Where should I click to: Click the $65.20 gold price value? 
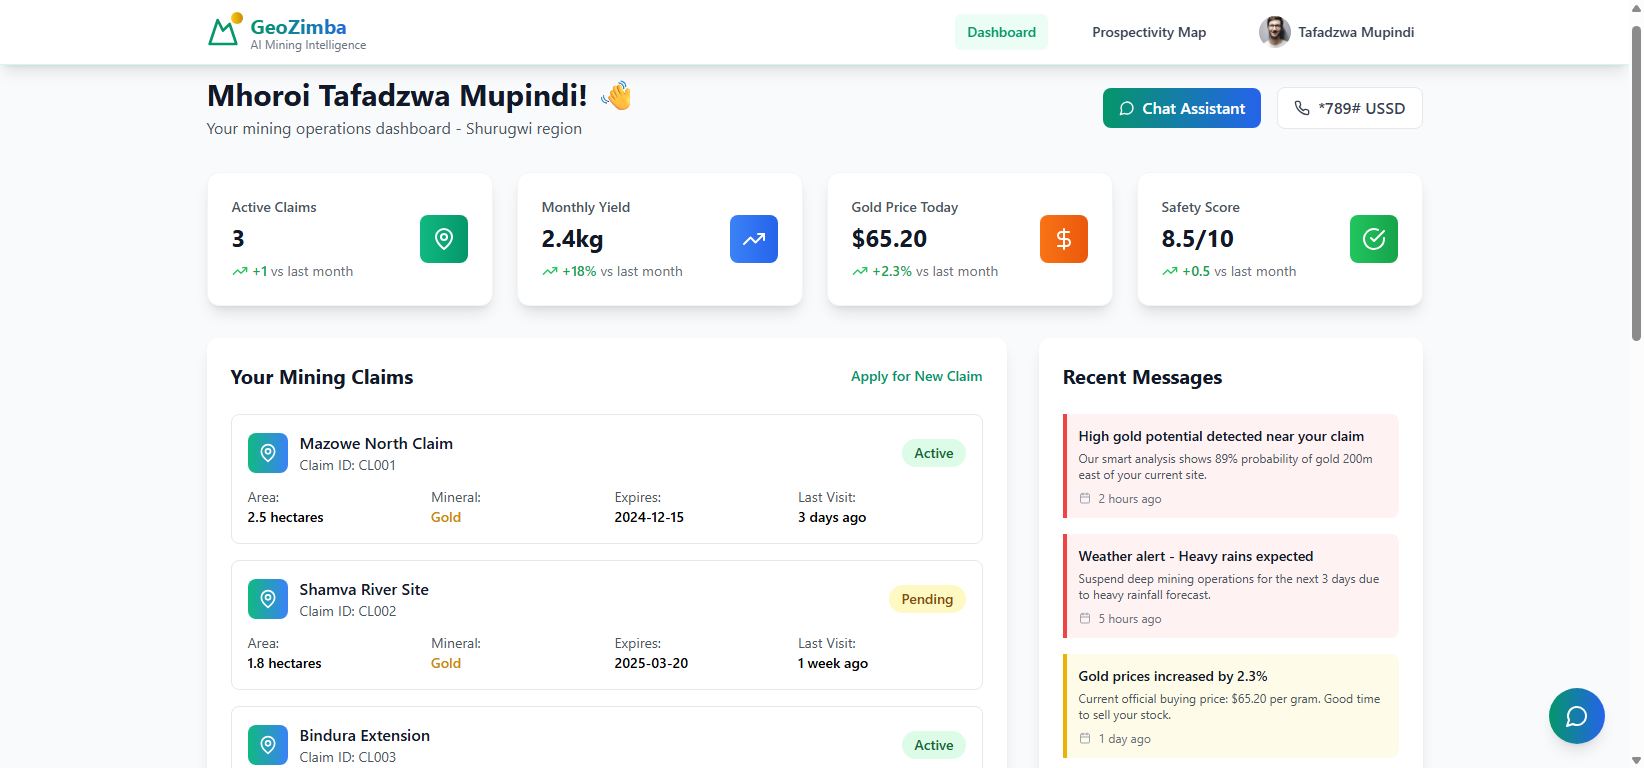[x=889, y=239]
